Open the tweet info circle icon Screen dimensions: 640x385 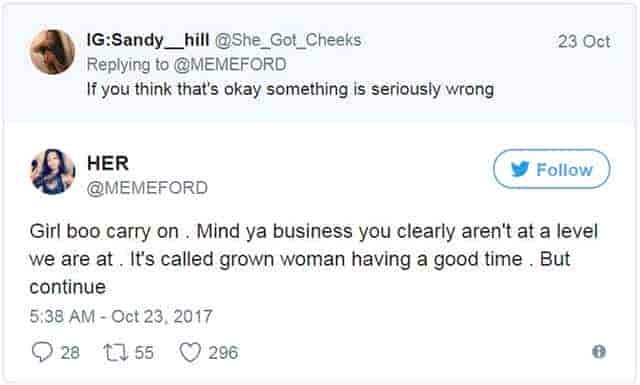pos(599,352)
